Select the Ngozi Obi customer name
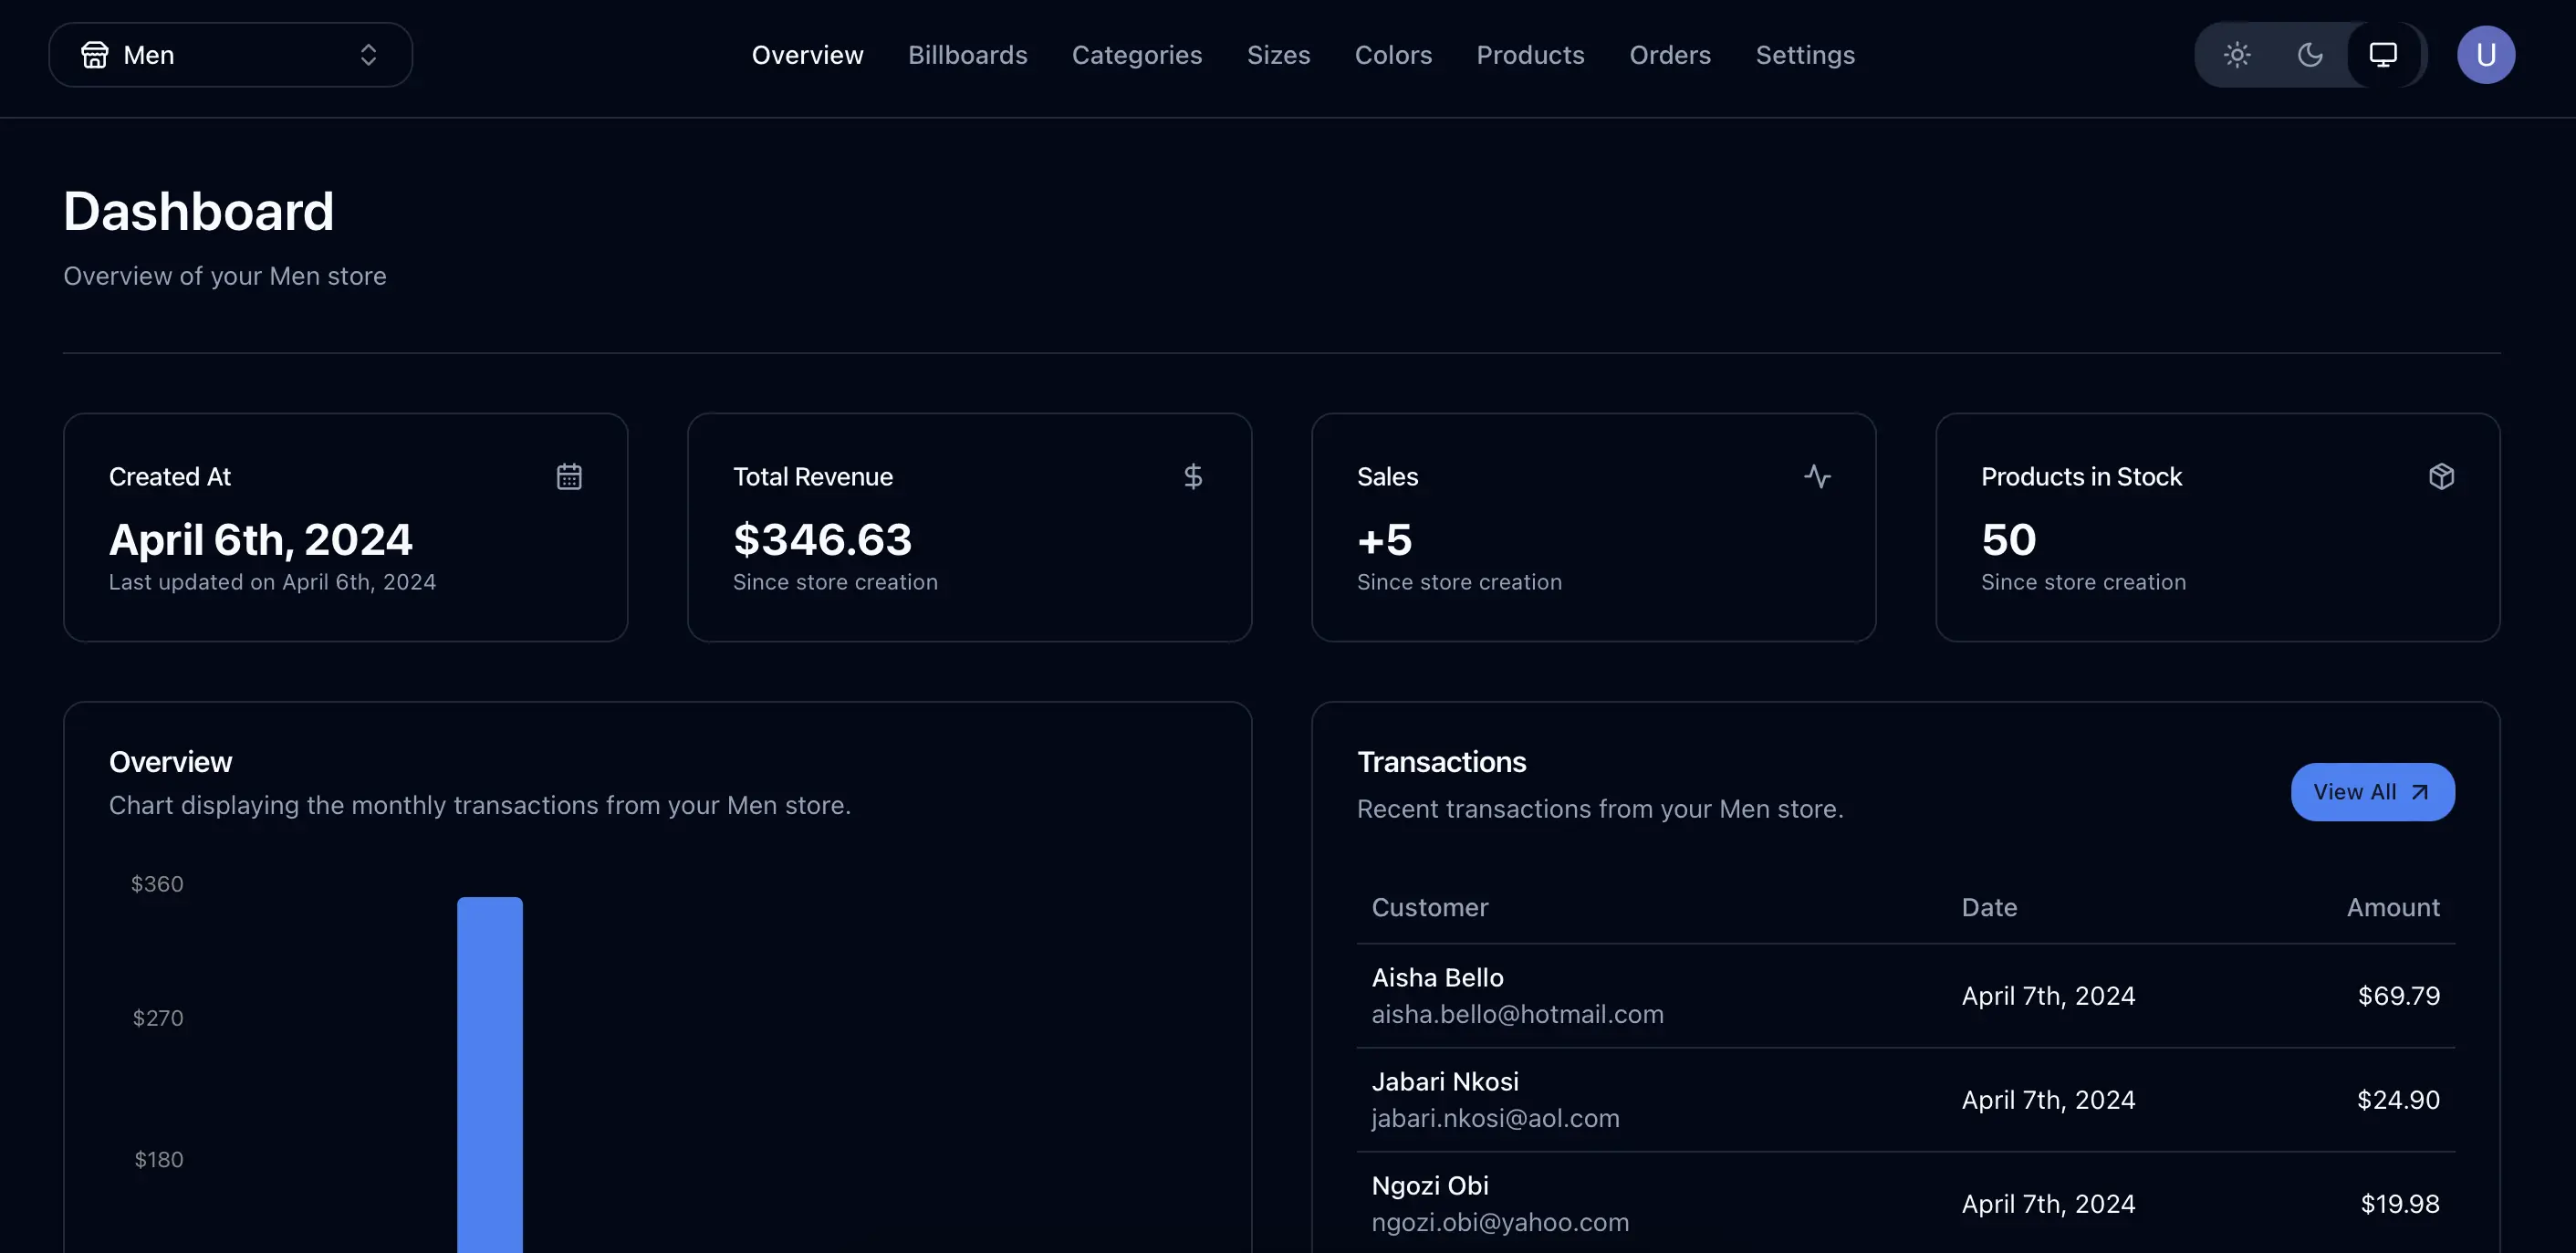Screen dimensions: 2576x1253 1430,1186
